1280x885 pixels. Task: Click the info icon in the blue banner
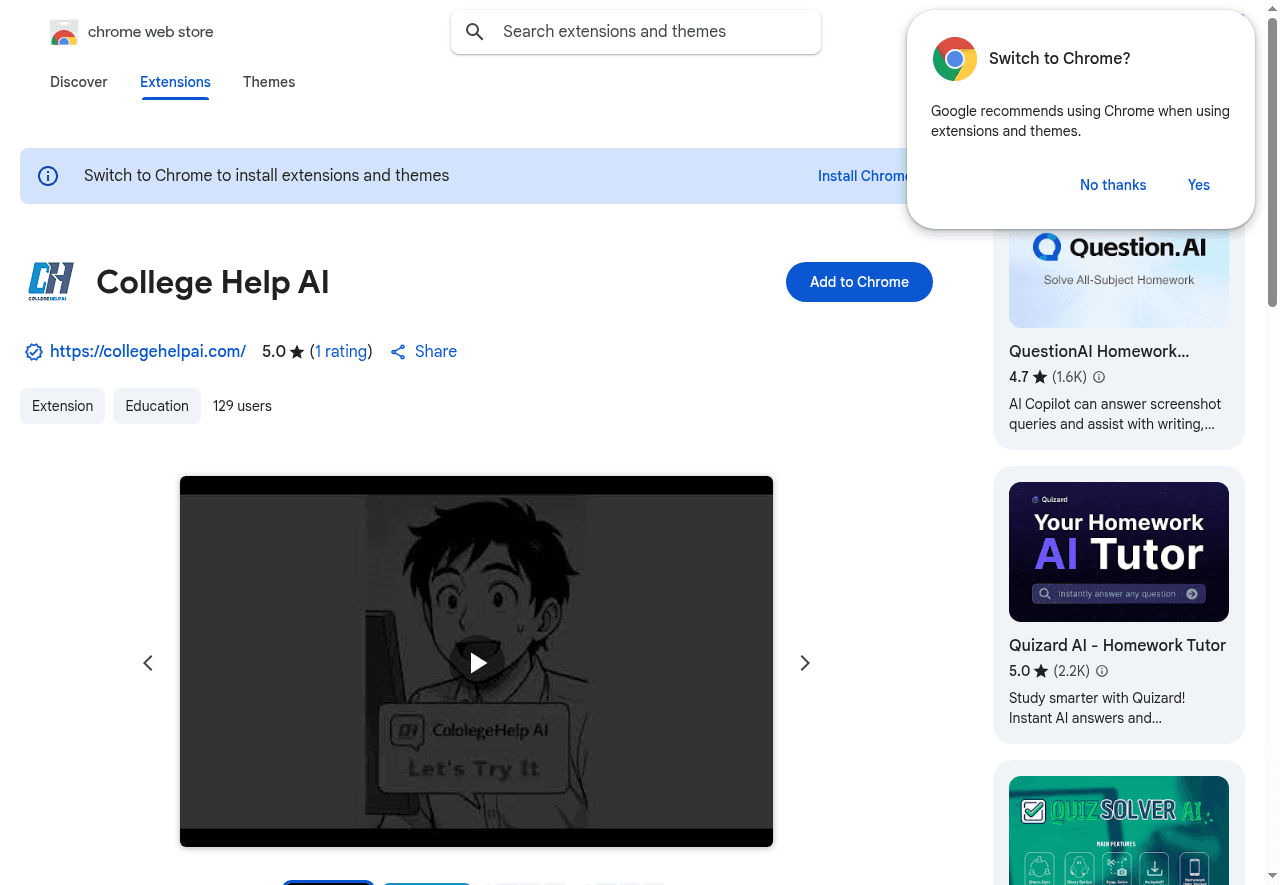click(47, 175)
